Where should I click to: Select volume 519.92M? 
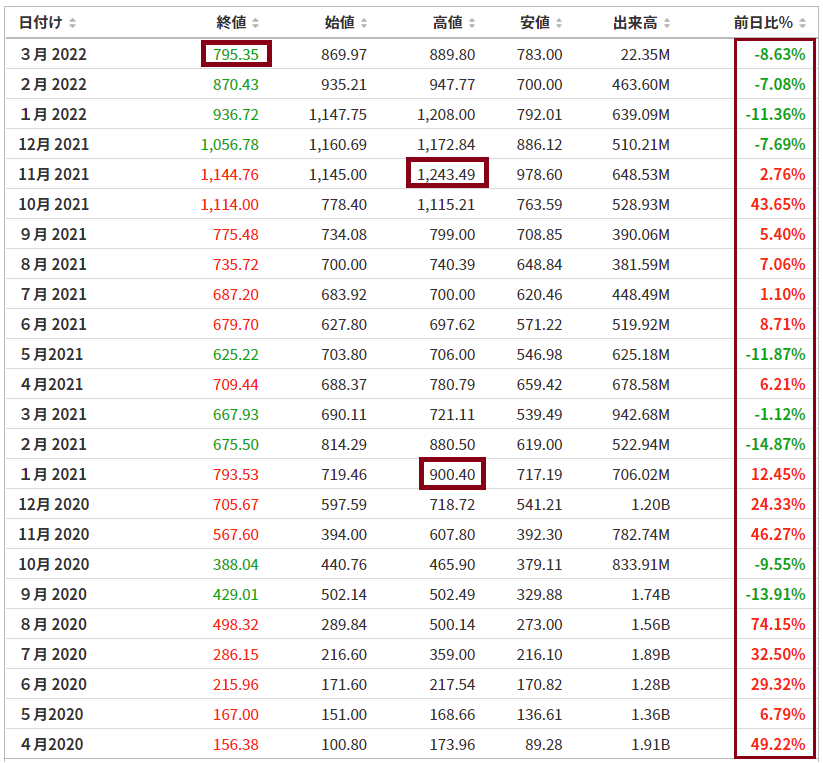pos(641,324)
